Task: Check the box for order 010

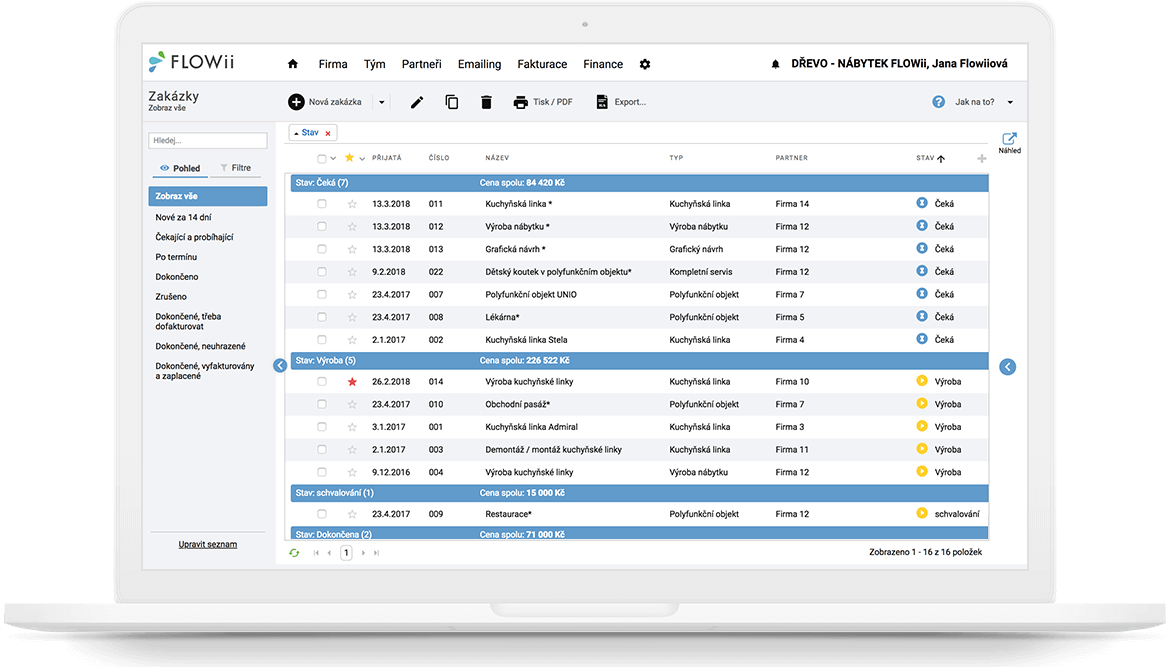Action: 322,404
